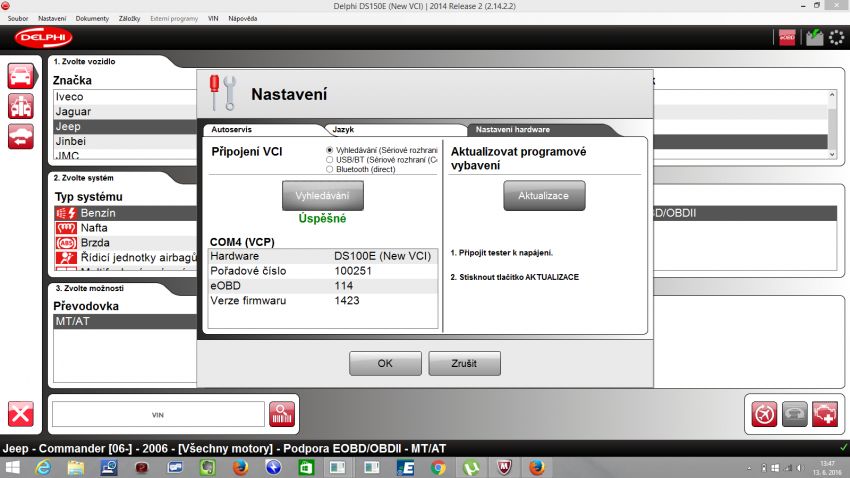Image resolution: width=850 pixels, height=478 pixels.
Task: Select the red car vehicle selection icon
Action: click(21, 76)
